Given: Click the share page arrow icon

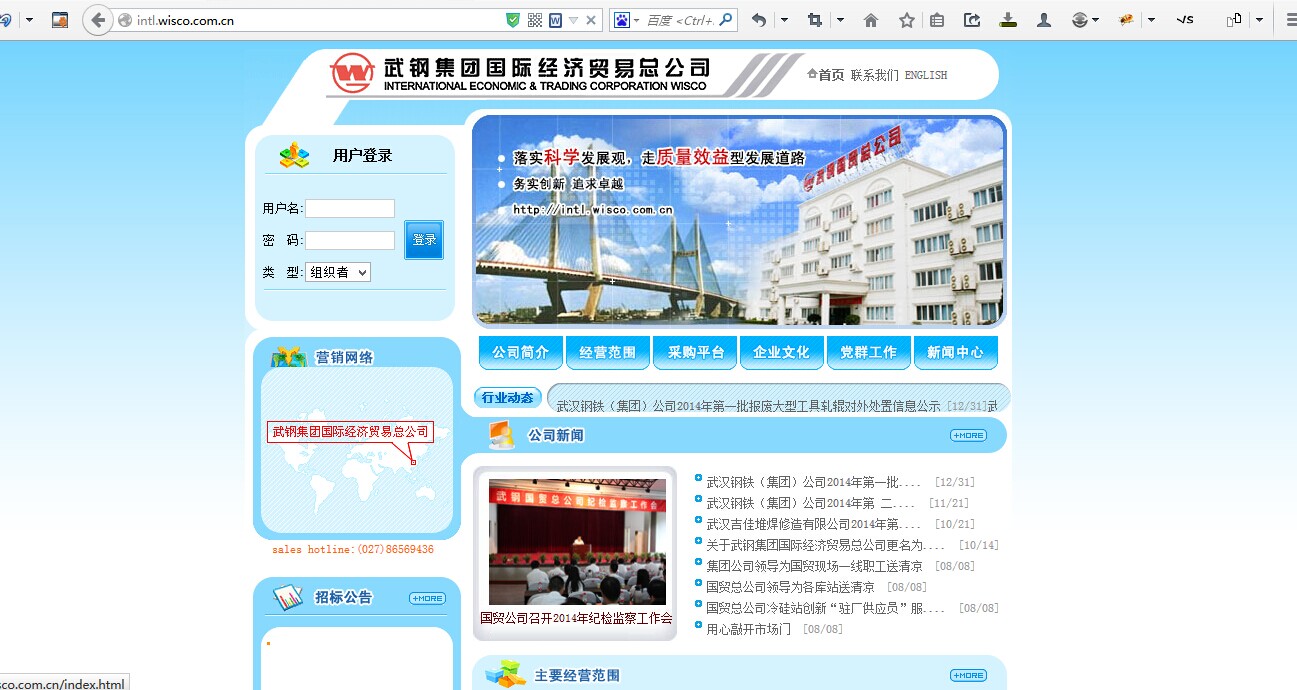Looking at the screenshot, I should click(972, 20).
